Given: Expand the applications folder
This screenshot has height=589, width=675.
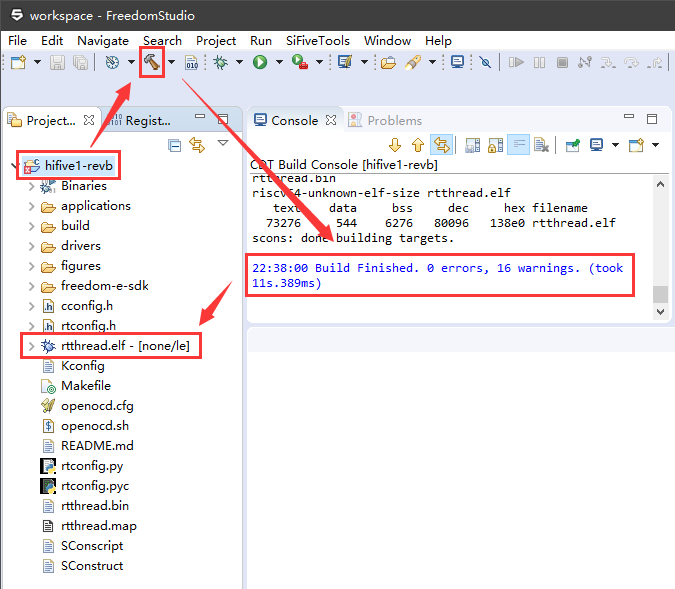Looking at the screenshot, I should pos(31,206).
